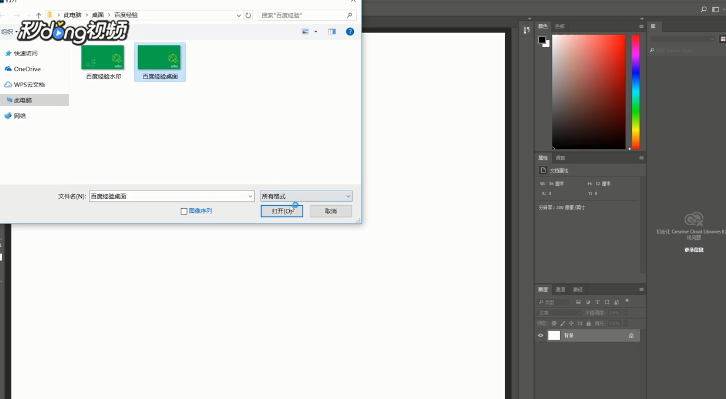
Task: Click the dialog search box
Action: pos(307,15)
